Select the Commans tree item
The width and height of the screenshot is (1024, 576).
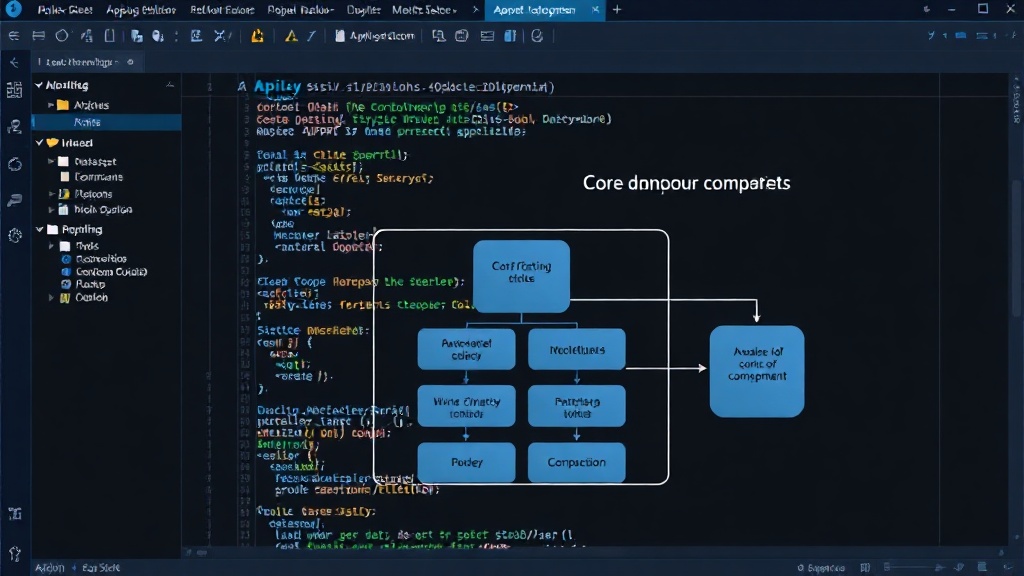click(98, 176)
